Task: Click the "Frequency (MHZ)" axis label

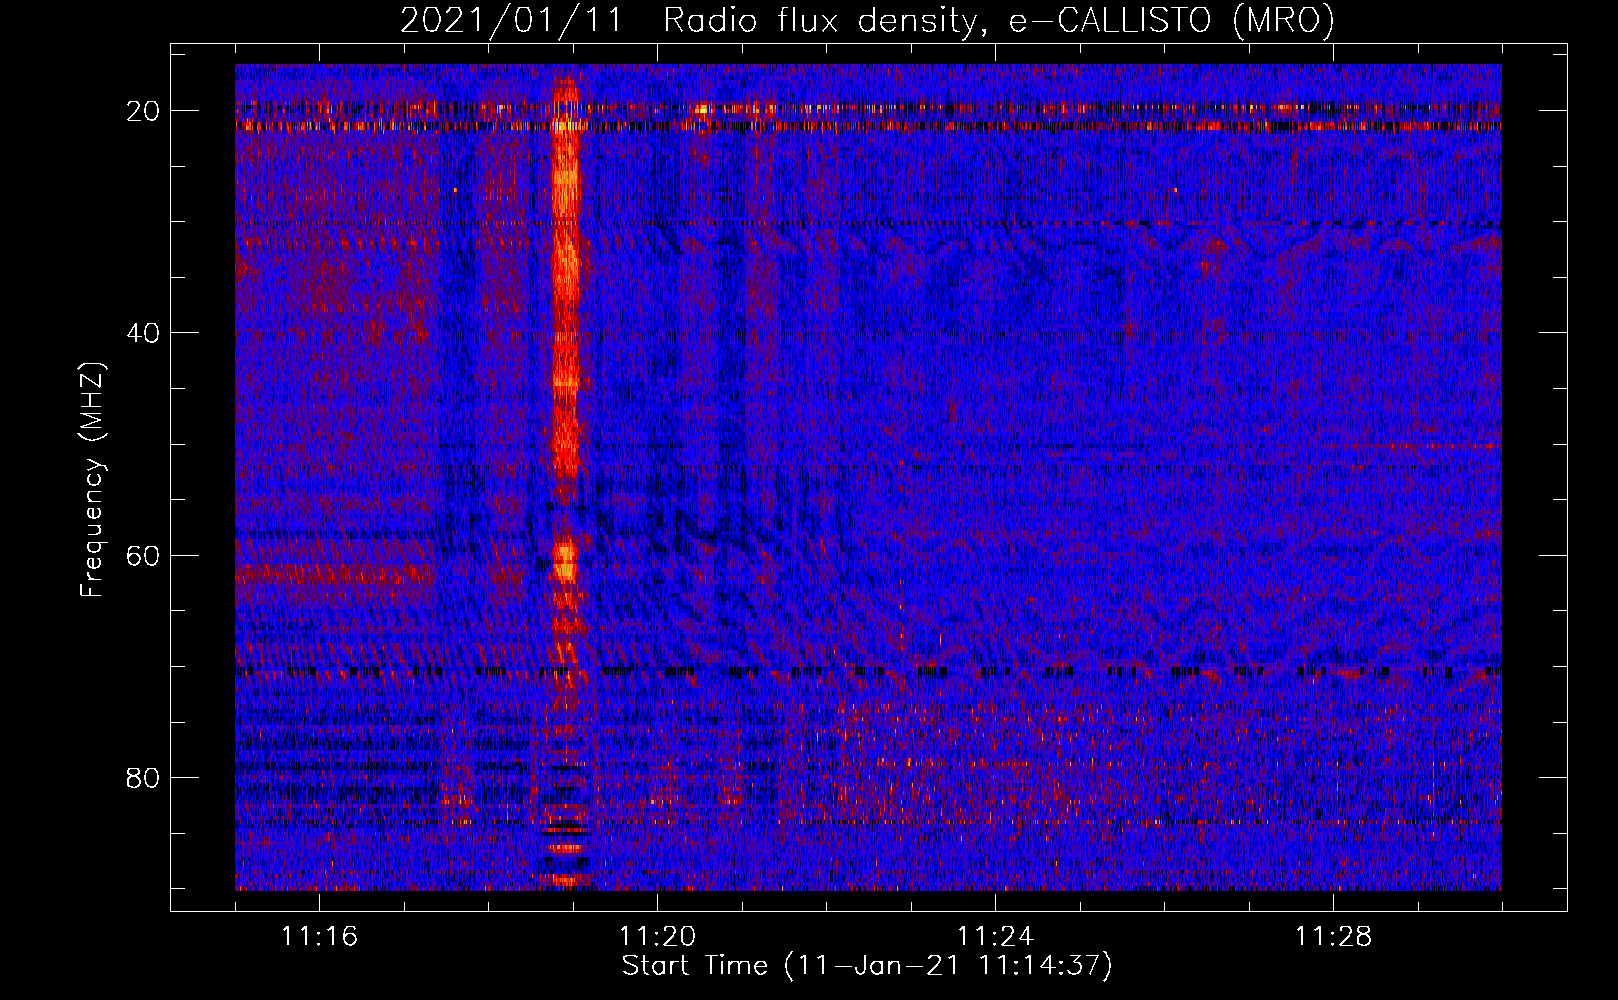Action: [92, 480]
